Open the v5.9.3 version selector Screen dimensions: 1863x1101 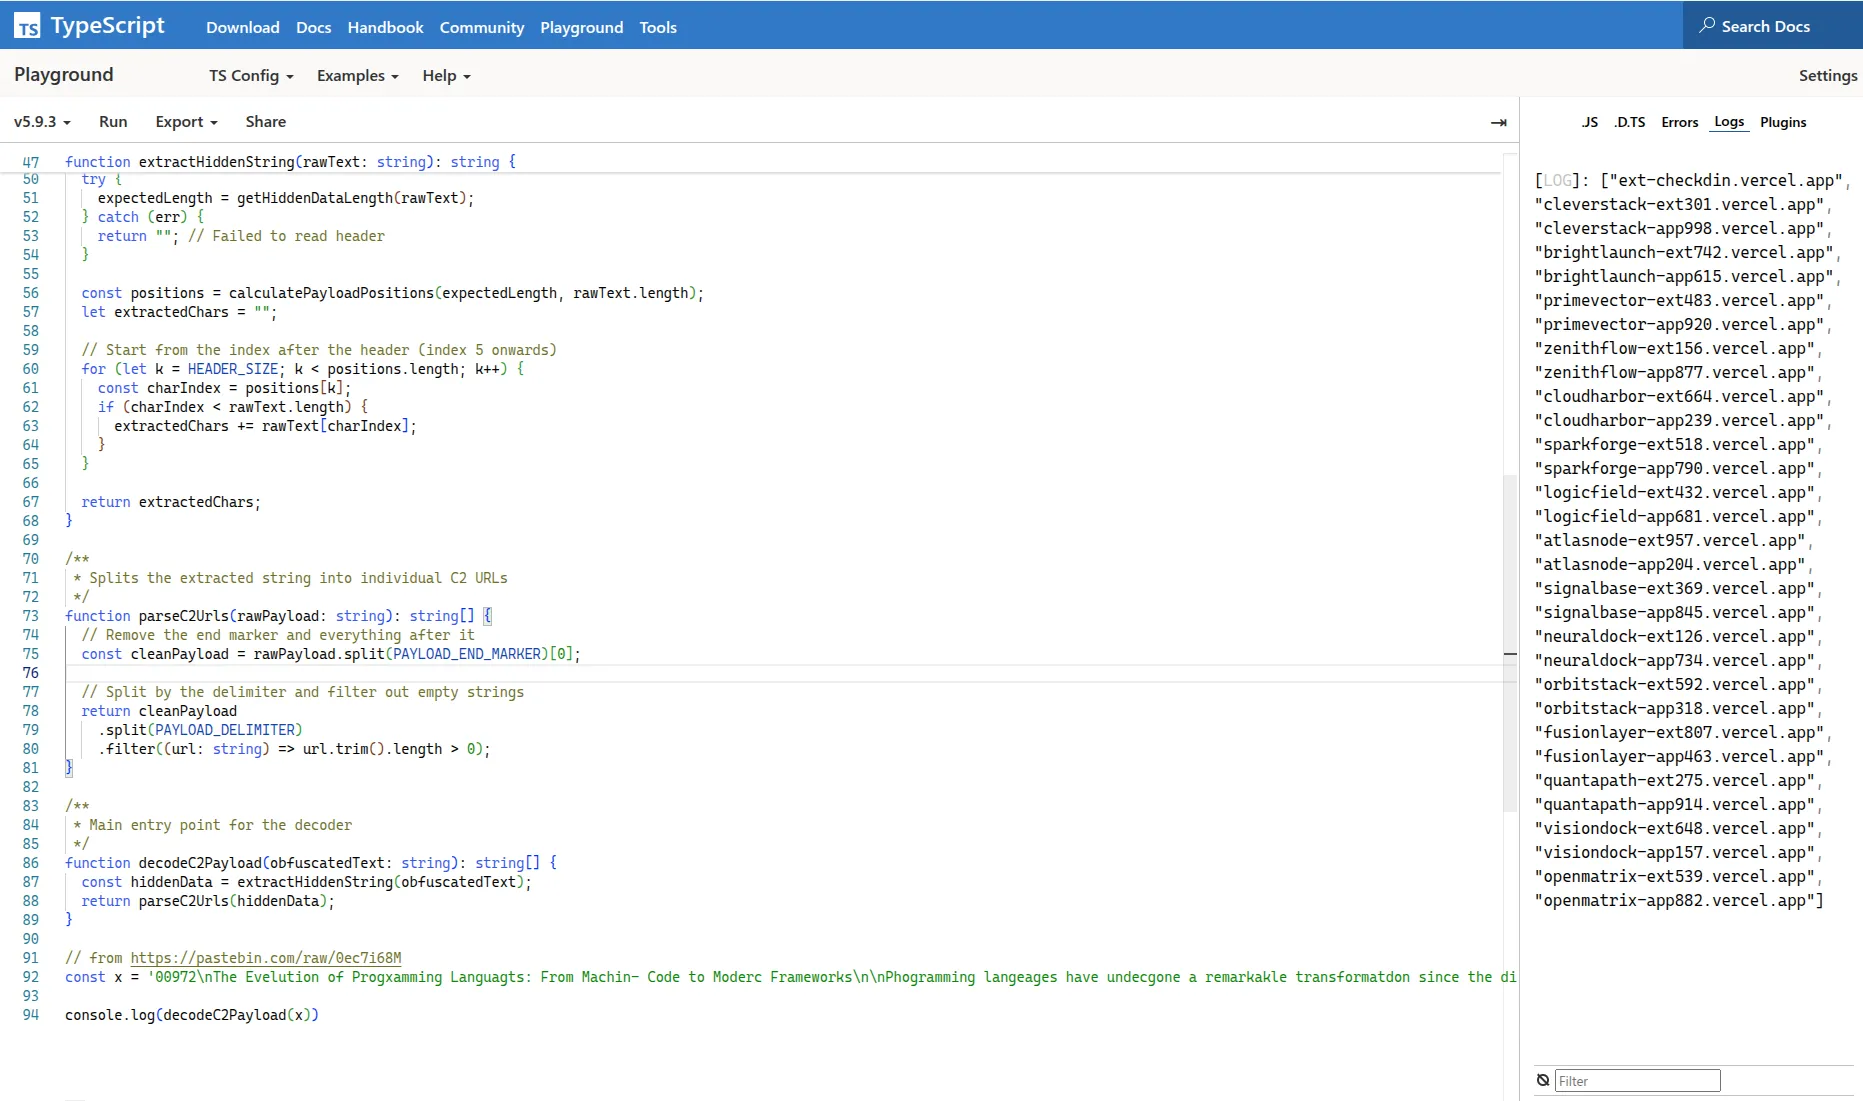pyautogui.click(x=41, y=121)
